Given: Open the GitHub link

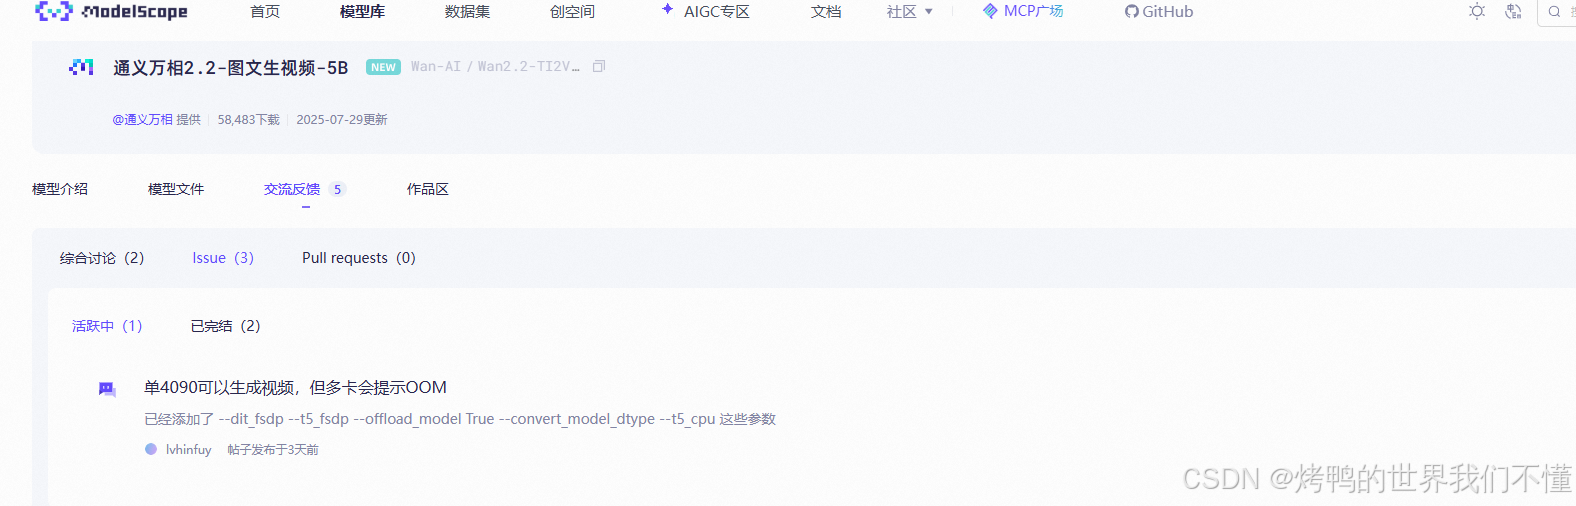Looking at the screenshot, I should click(1159, 12).
